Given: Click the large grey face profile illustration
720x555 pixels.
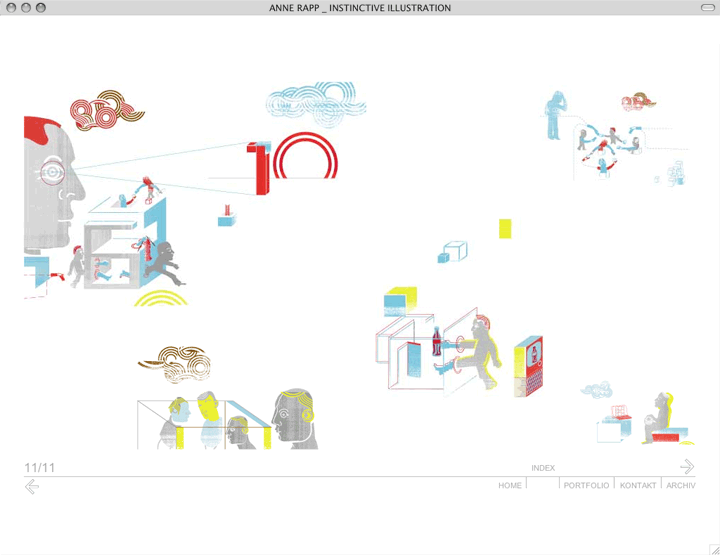Looking at the screenshot, I should point(50,185).
